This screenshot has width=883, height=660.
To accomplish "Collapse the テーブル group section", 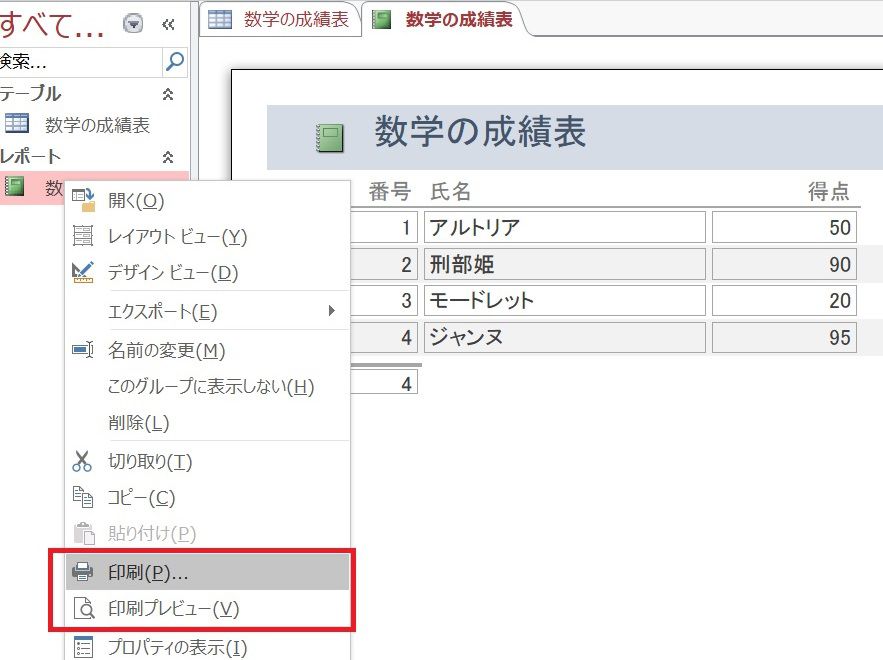I will pyautogui.click(x=168, y=94).
